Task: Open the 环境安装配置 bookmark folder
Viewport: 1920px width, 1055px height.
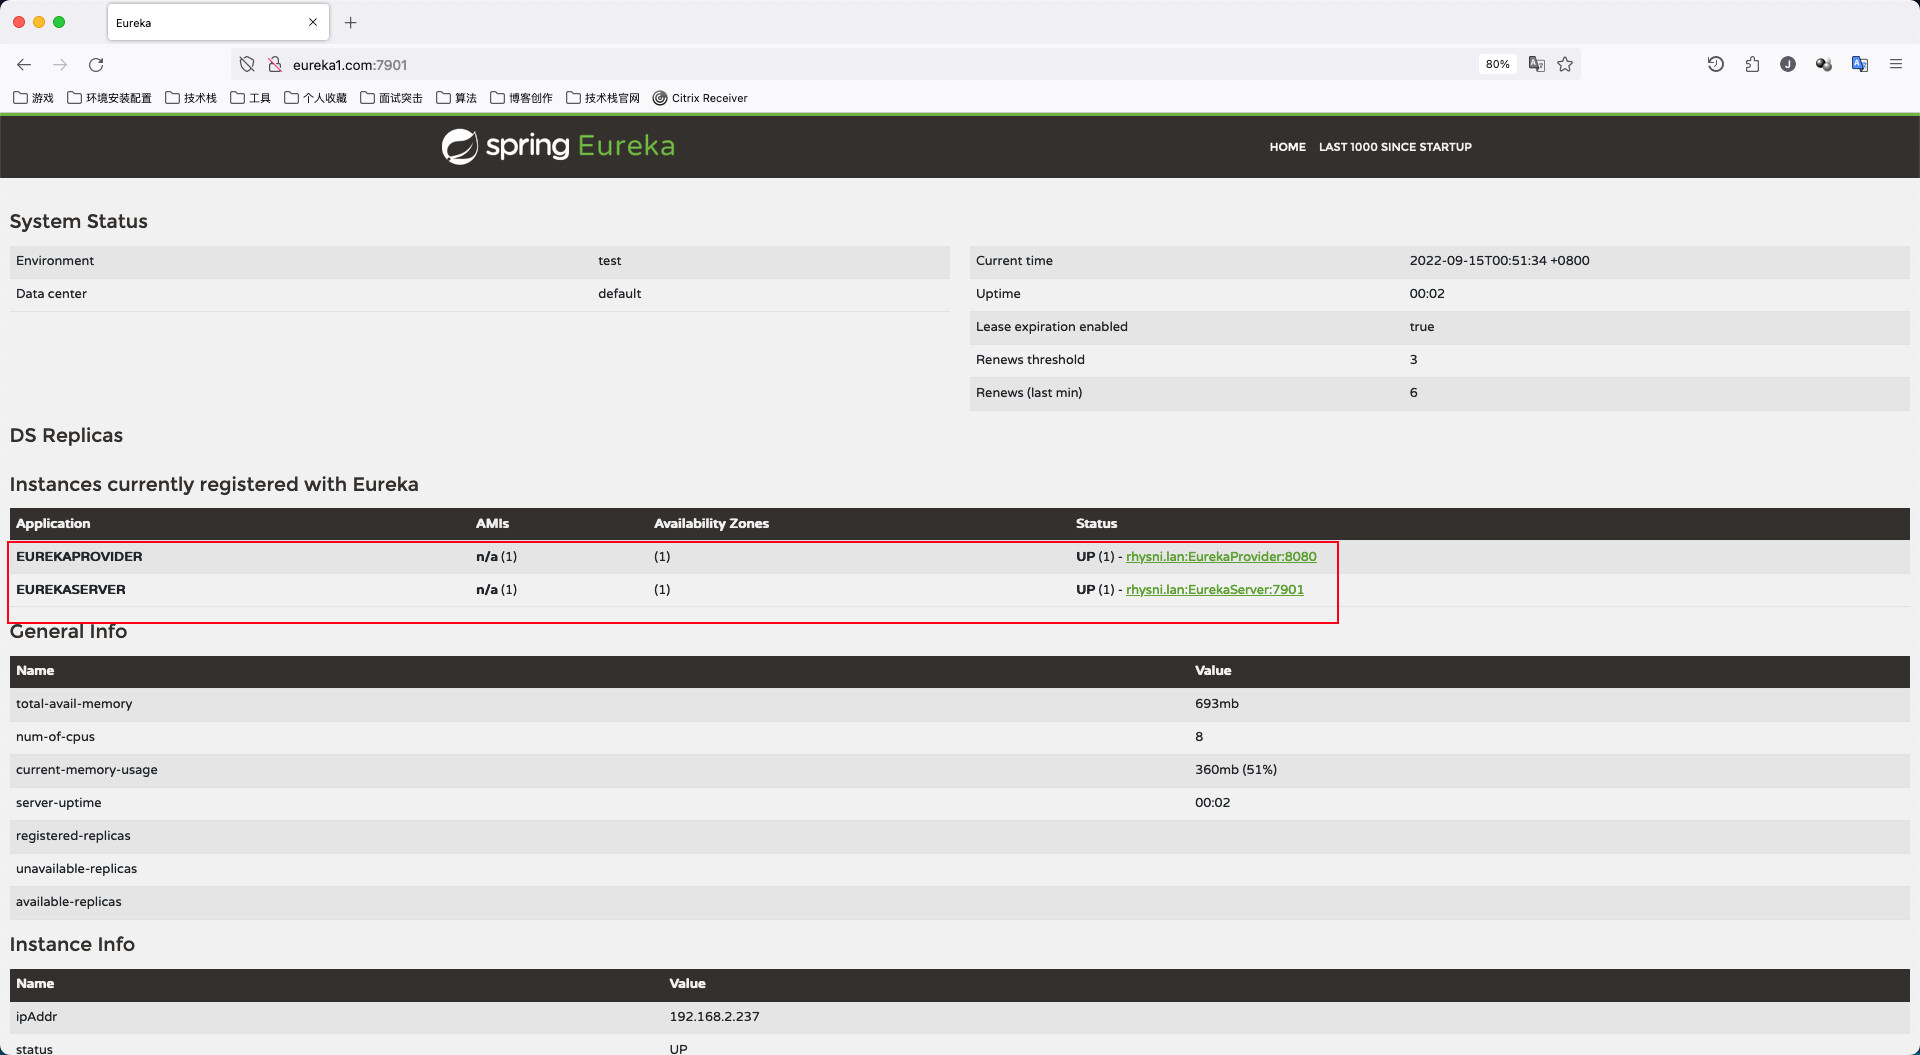Action: pyautogui.click(x=109, y=98)
